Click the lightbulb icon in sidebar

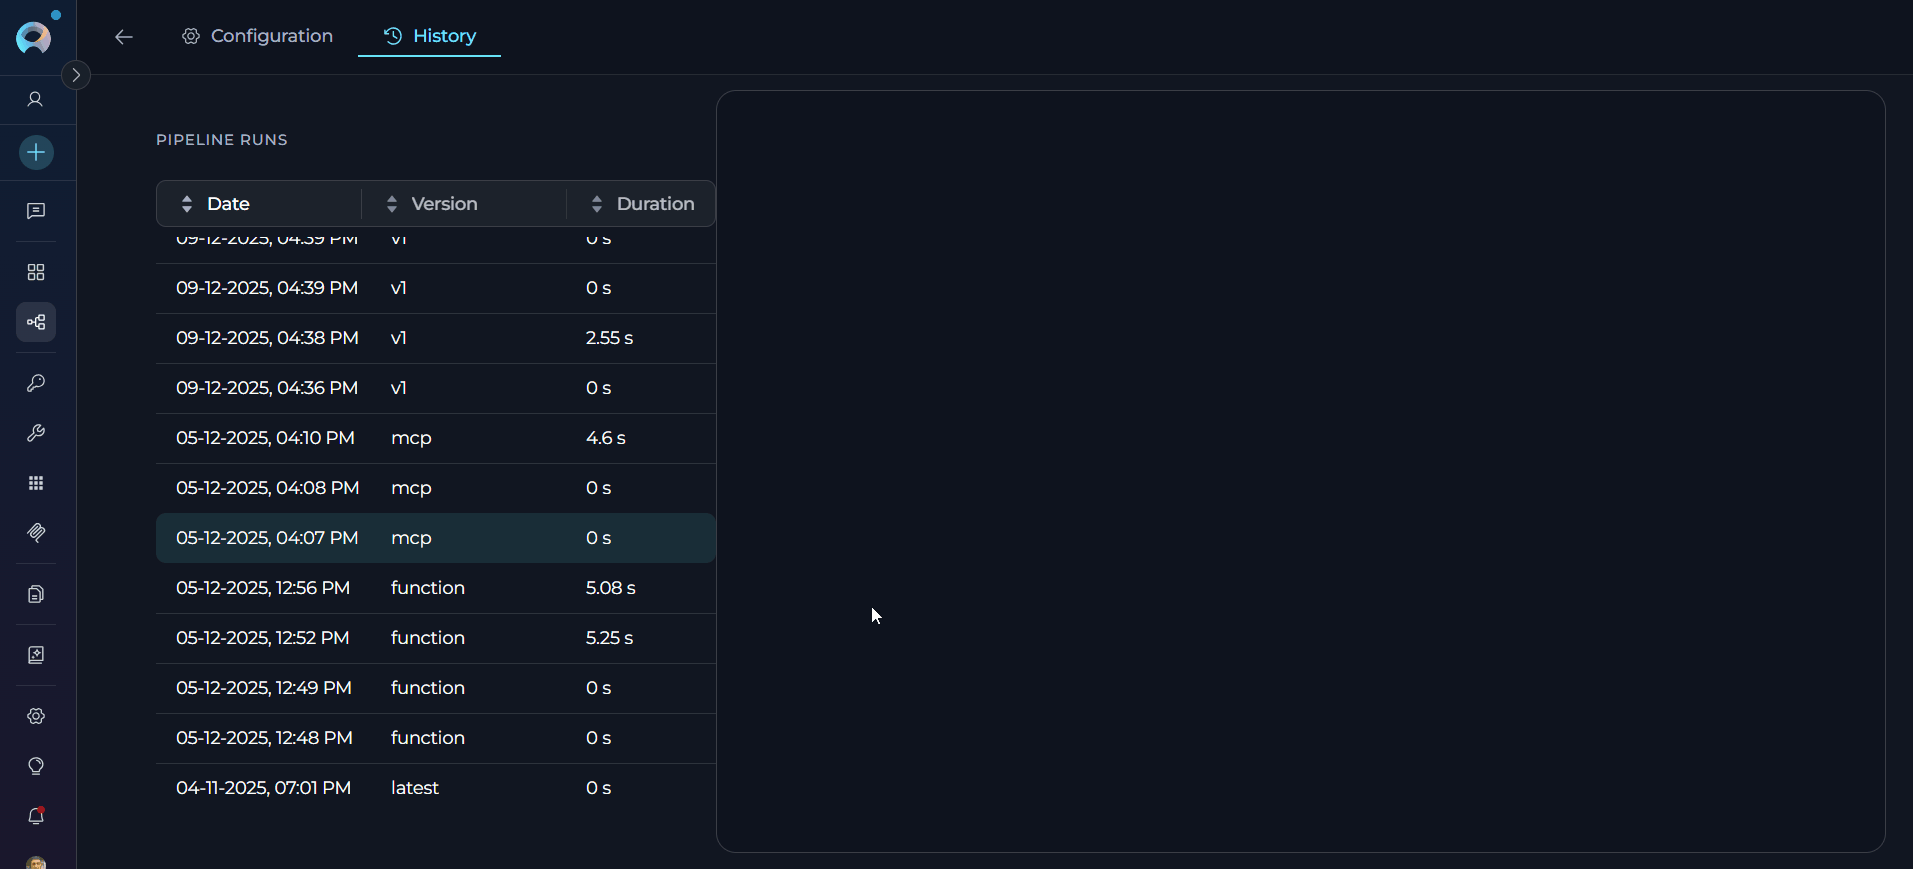(x=36, y=766)
